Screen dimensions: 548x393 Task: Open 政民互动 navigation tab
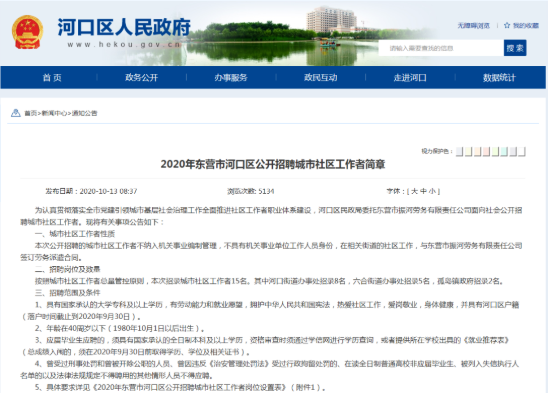320,78
